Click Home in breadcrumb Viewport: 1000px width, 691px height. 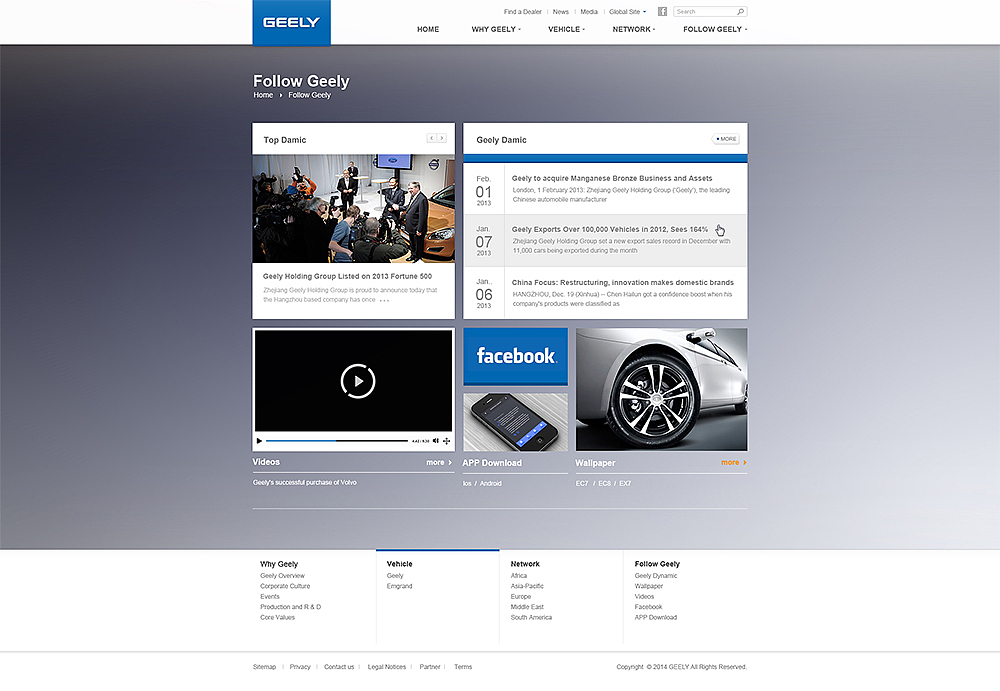pos(263,95)
